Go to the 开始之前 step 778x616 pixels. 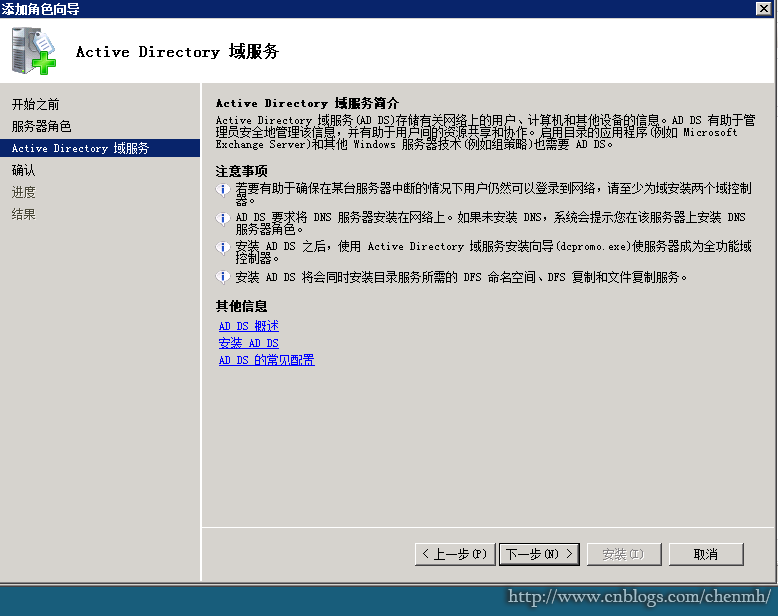tap(35, 104)
